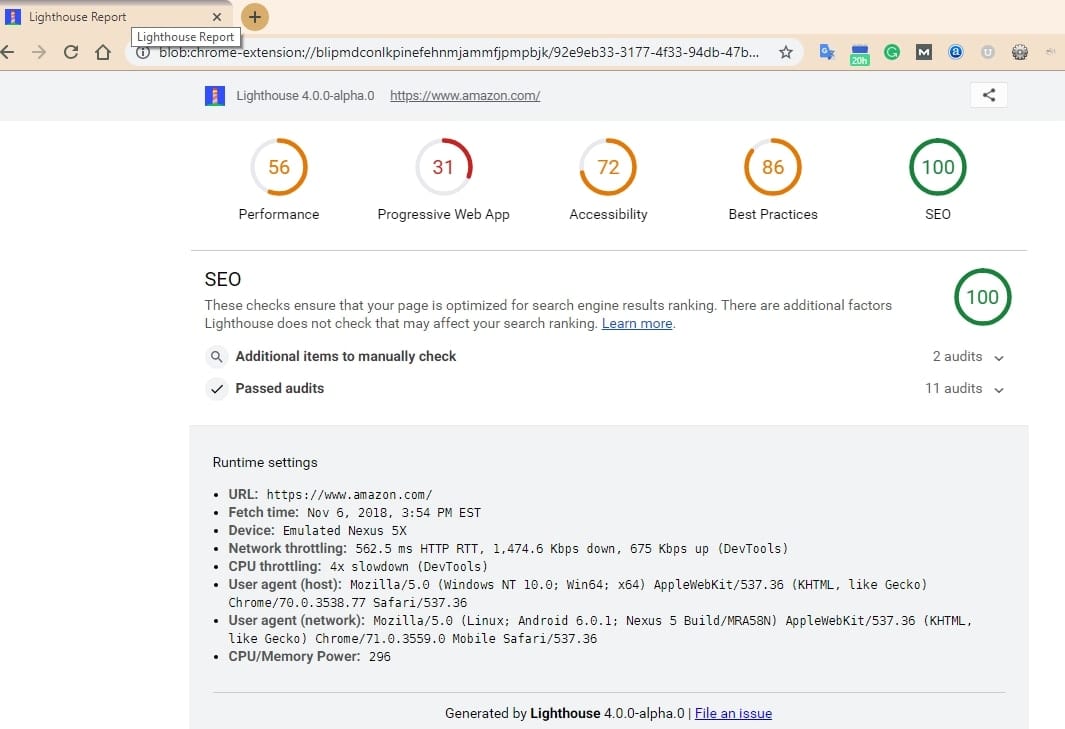Click the Google Translate extension icon
Viewport: 1065px width, 729px height.
click(827, 51)
